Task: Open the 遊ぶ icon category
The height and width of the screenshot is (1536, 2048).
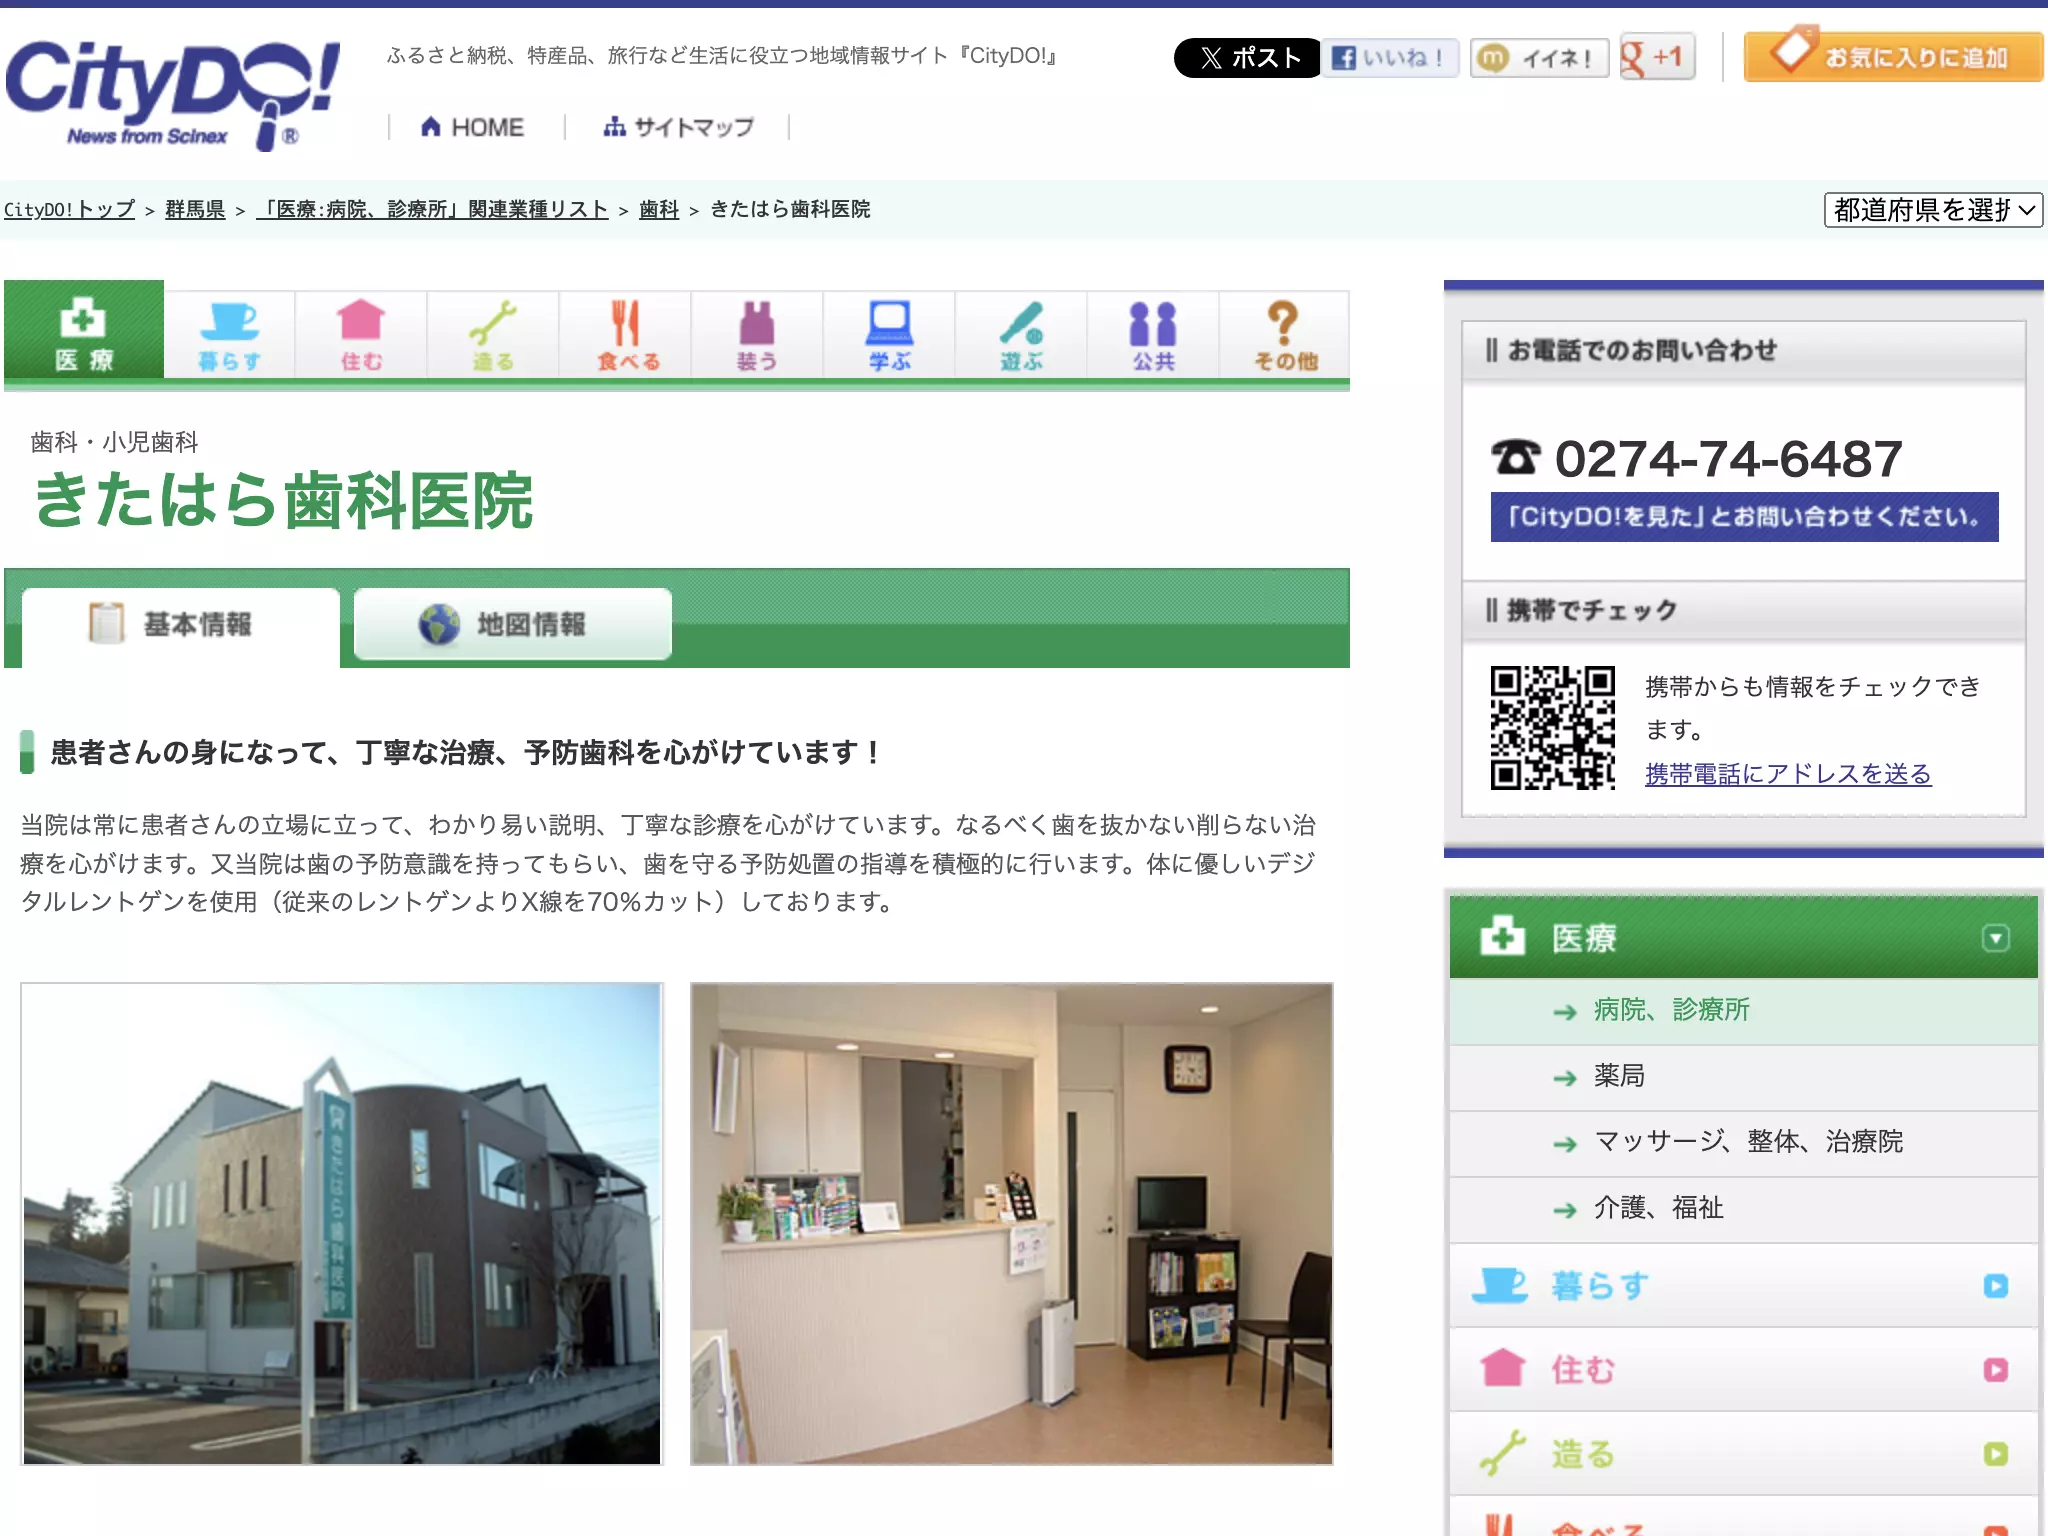Action: point(1021,335)
